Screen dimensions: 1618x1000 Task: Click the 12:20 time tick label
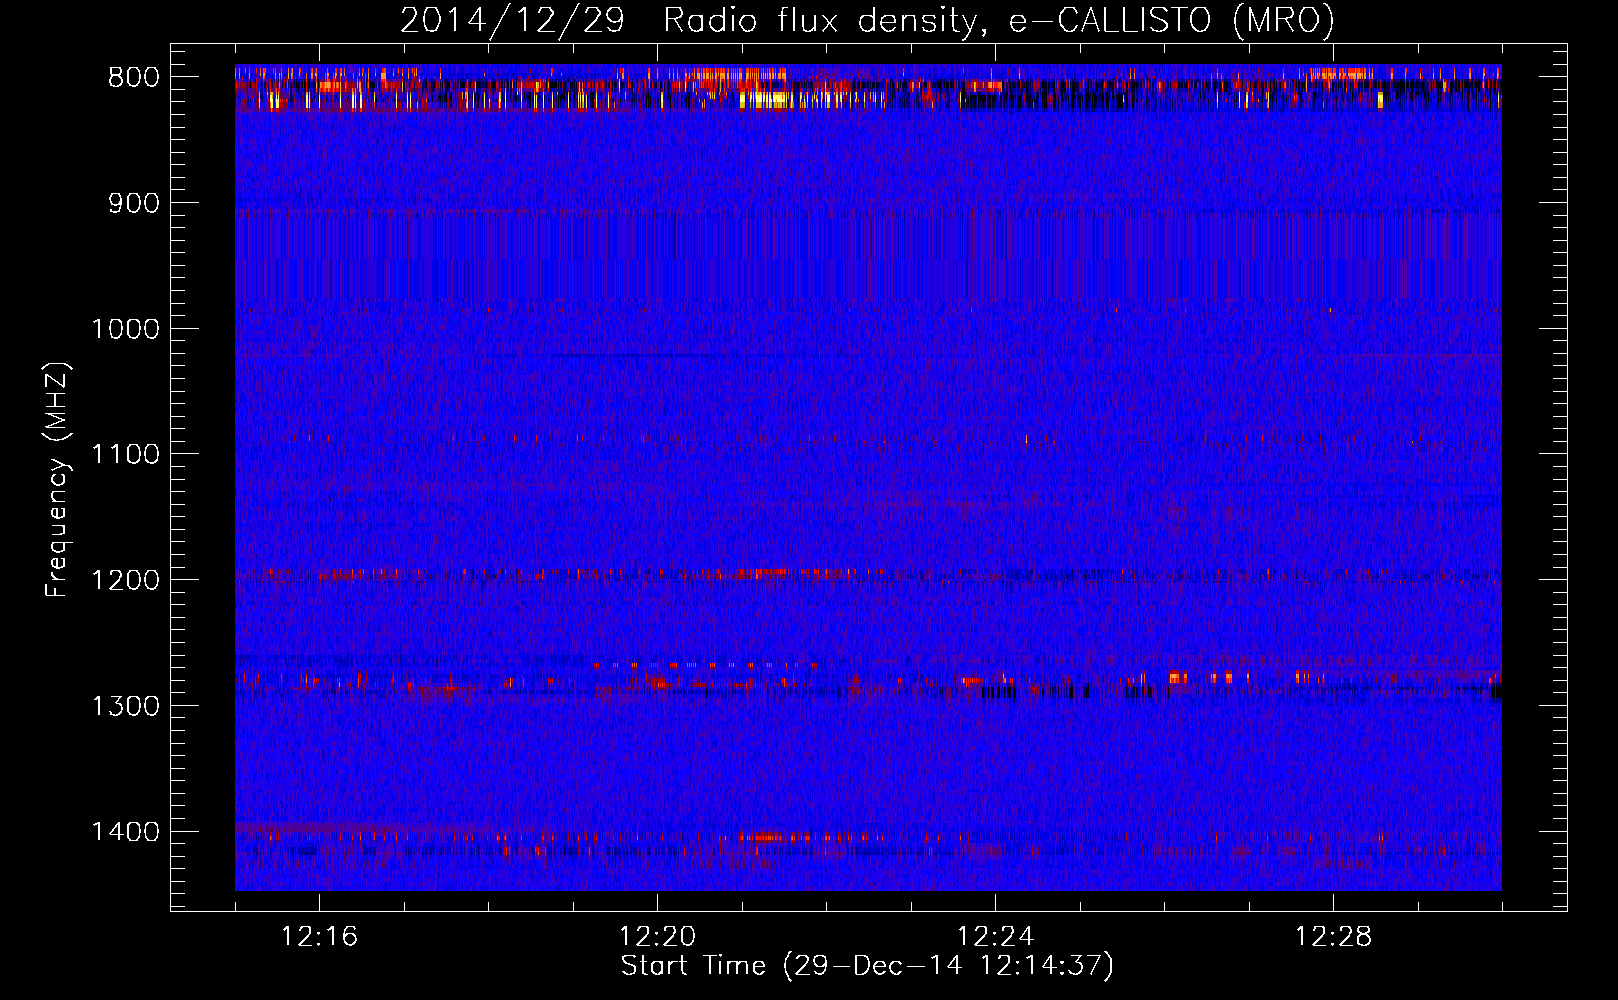click(x=657, y=937)
